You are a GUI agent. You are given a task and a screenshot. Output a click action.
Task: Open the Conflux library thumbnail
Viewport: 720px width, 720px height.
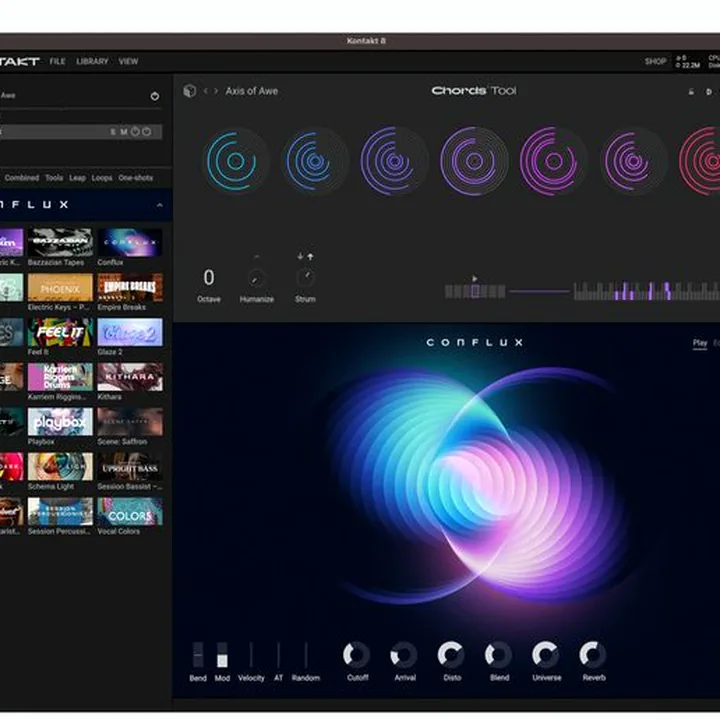[x=130, y=242]
